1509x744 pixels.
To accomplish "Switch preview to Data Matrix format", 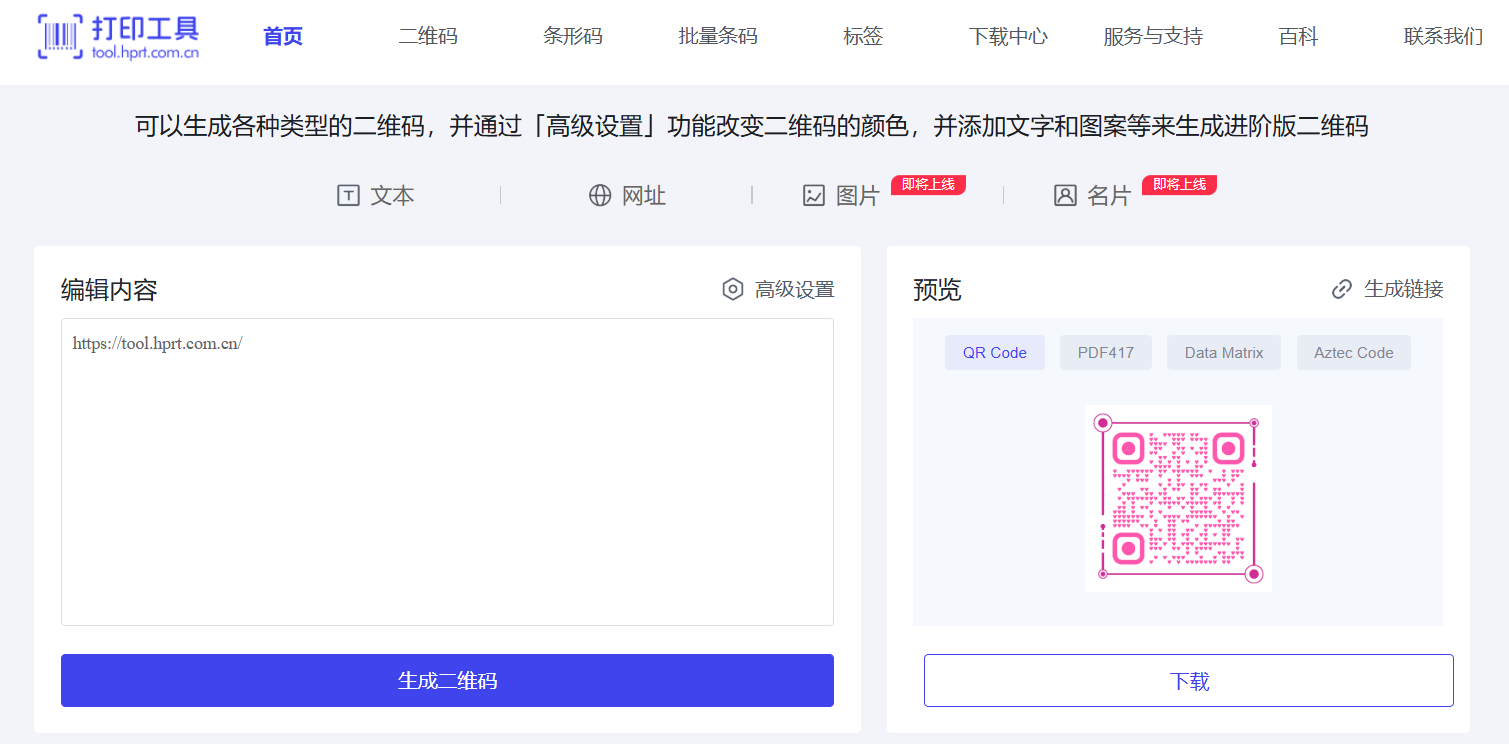I will coord(1224,353).
